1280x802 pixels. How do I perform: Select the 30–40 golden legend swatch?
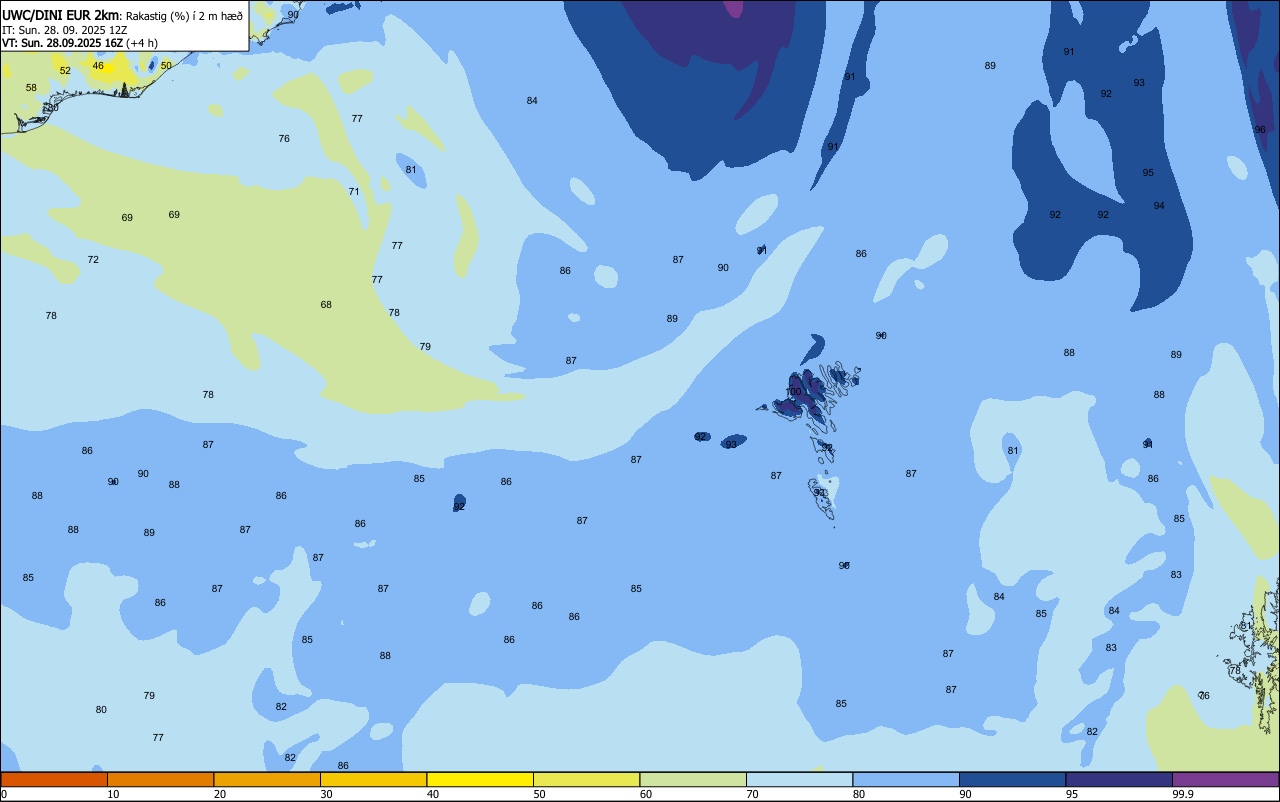pyautogui.click(x=373, y=779)
